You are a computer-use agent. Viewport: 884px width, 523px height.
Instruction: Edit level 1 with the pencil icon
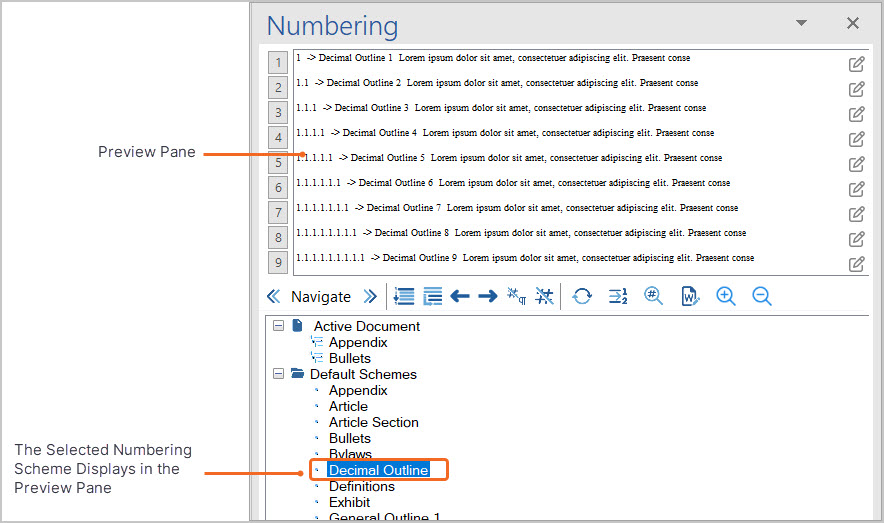click(x=856, y=64)
